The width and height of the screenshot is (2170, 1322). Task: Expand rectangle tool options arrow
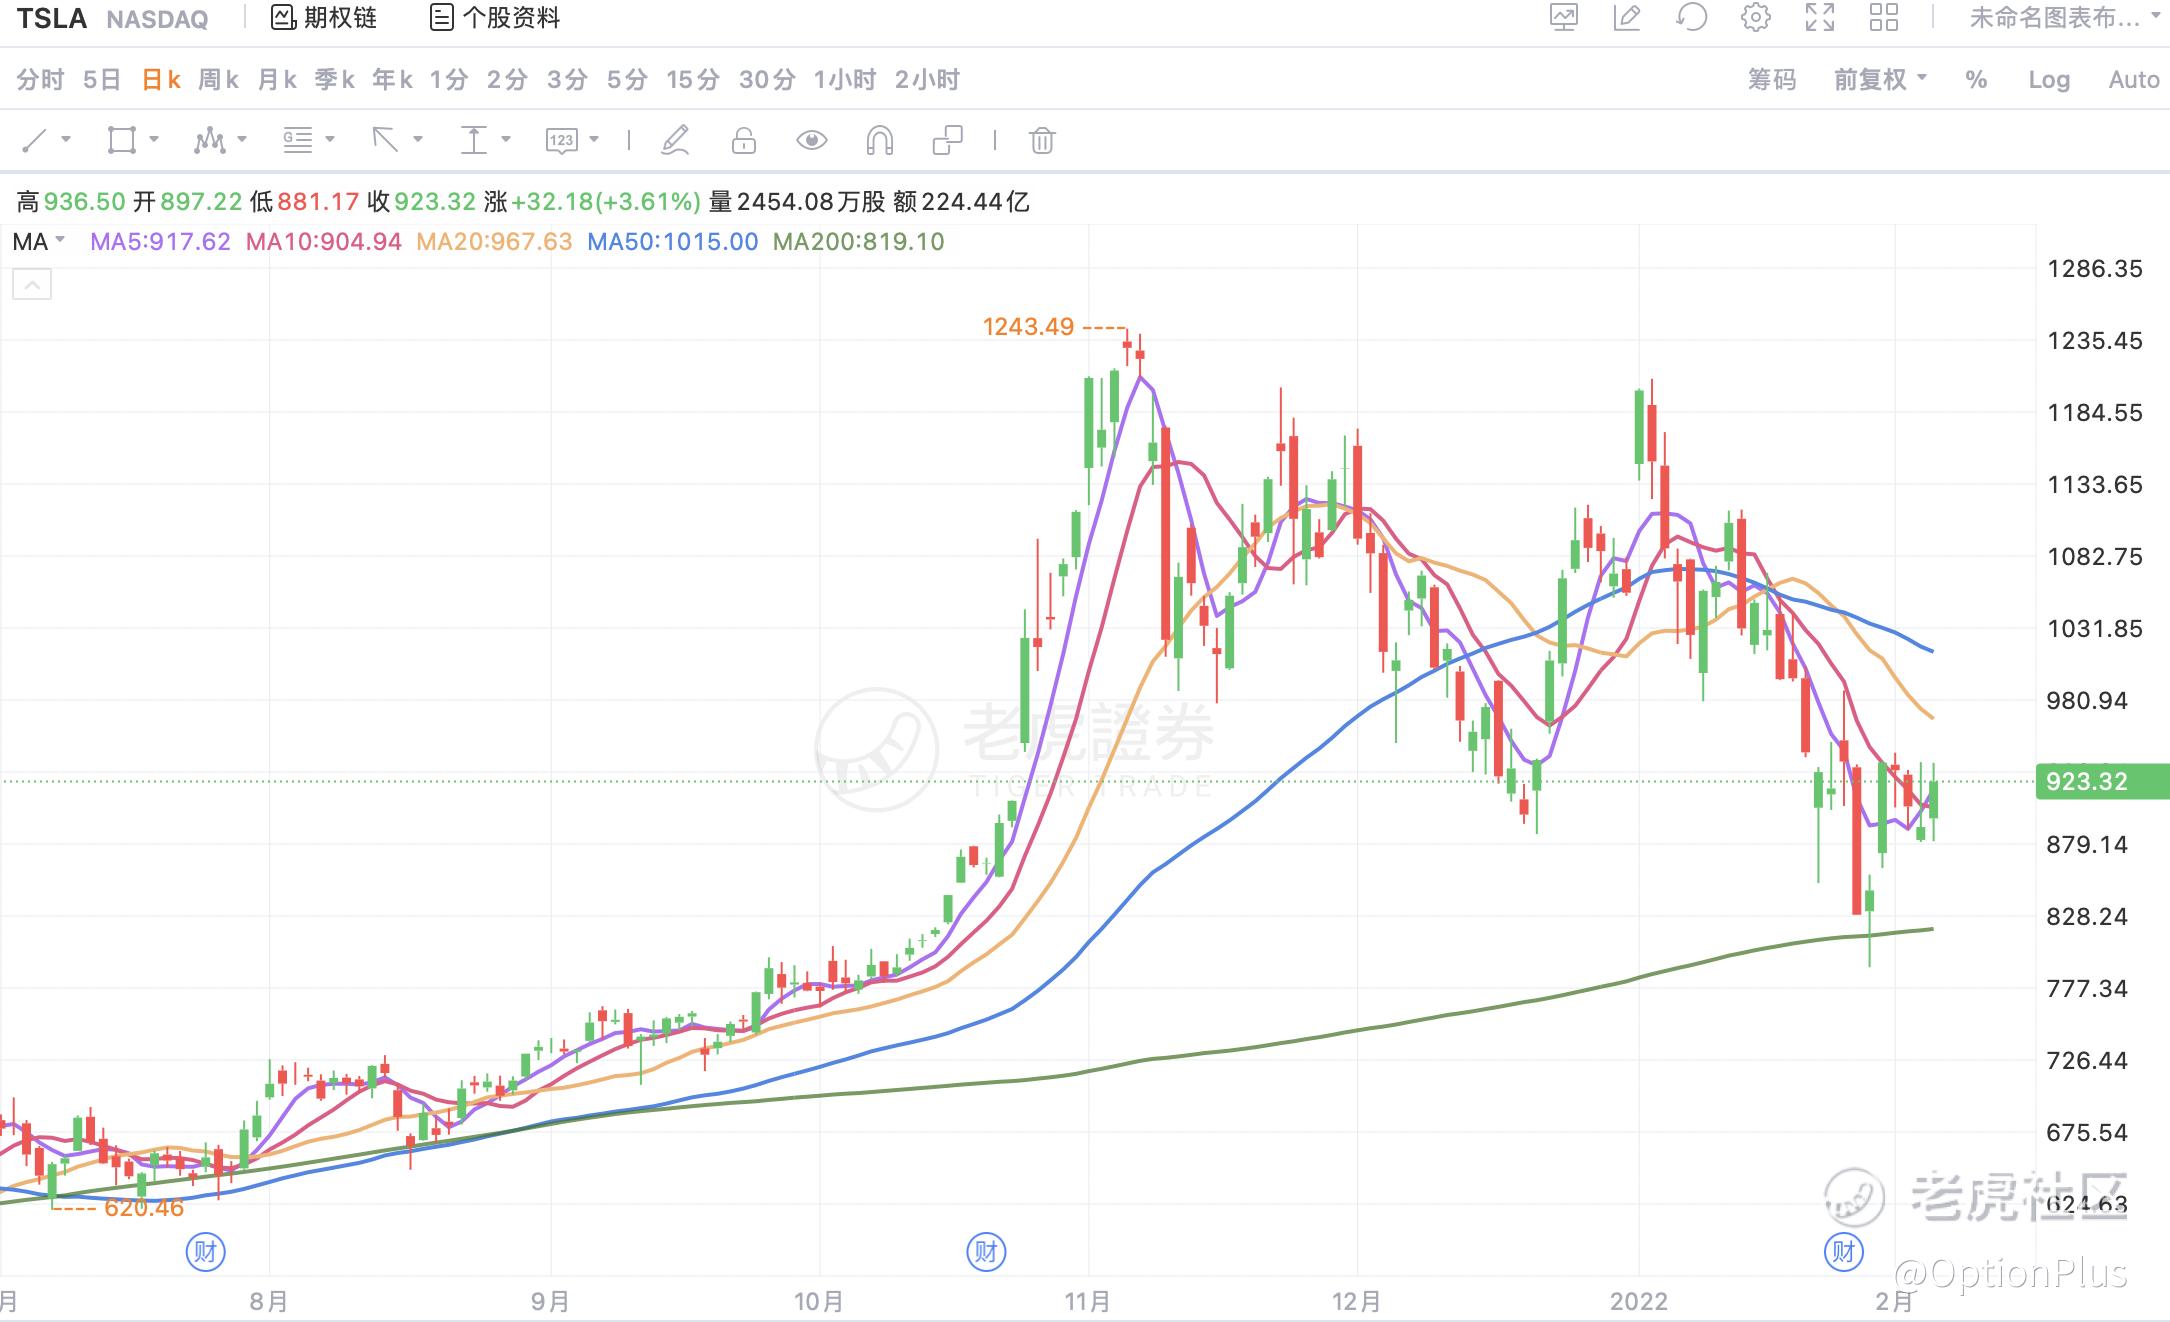(x=154, y=139)
